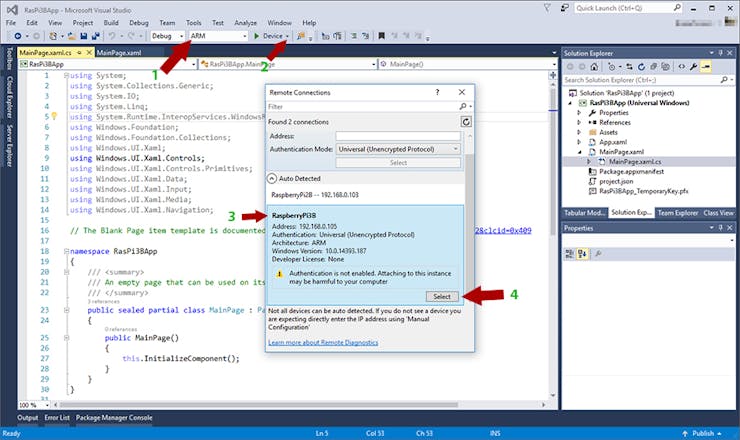This screenshot has width=740, height=440.
Task: Collapse the MainPage.xaml tree node
Action: tap(580, 152)
